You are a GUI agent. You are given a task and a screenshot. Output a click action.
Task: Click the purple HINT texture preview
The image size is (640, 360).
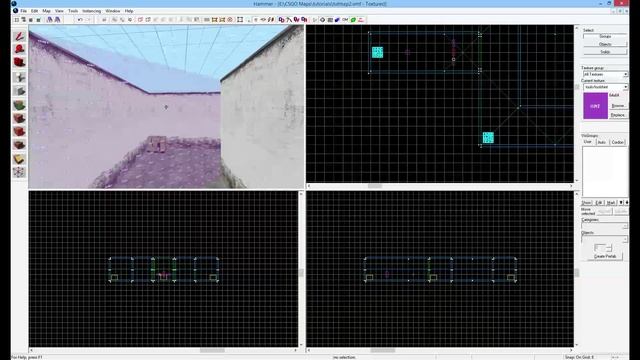(x=595, y=106)
